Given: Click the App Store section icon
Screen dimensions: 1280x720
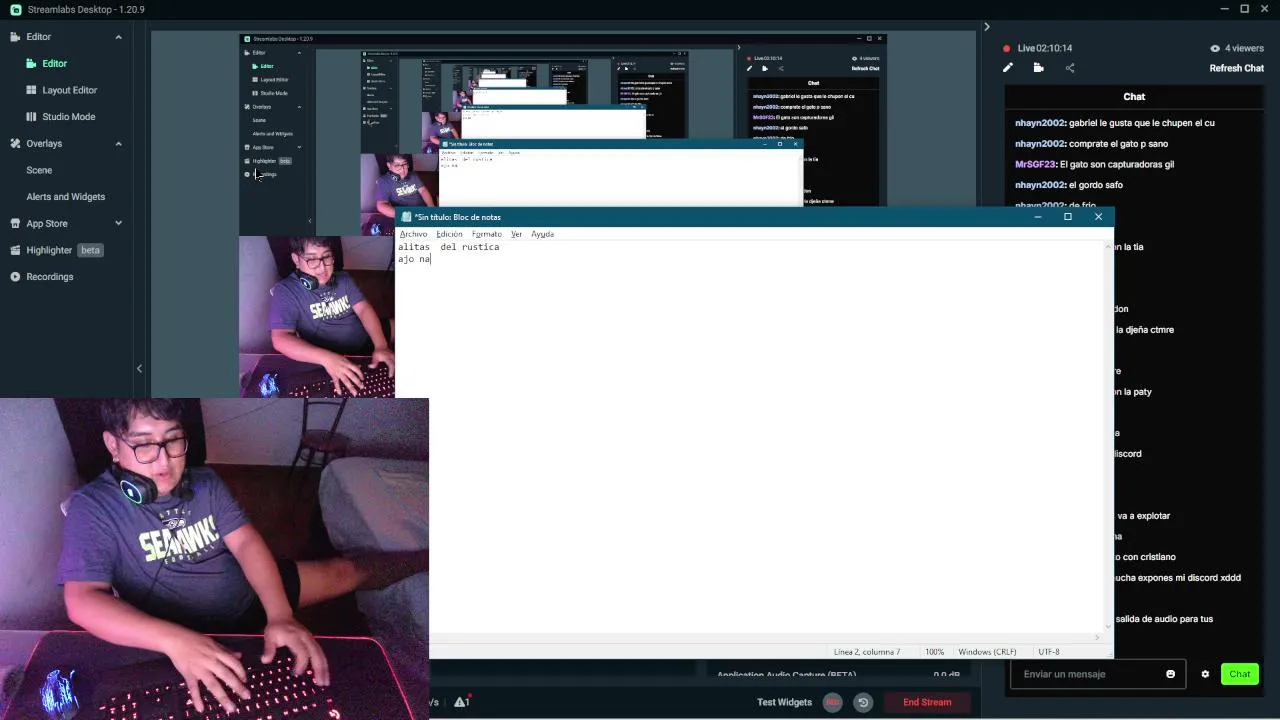Looking at the screenshot, I should [x=15, y=223].
